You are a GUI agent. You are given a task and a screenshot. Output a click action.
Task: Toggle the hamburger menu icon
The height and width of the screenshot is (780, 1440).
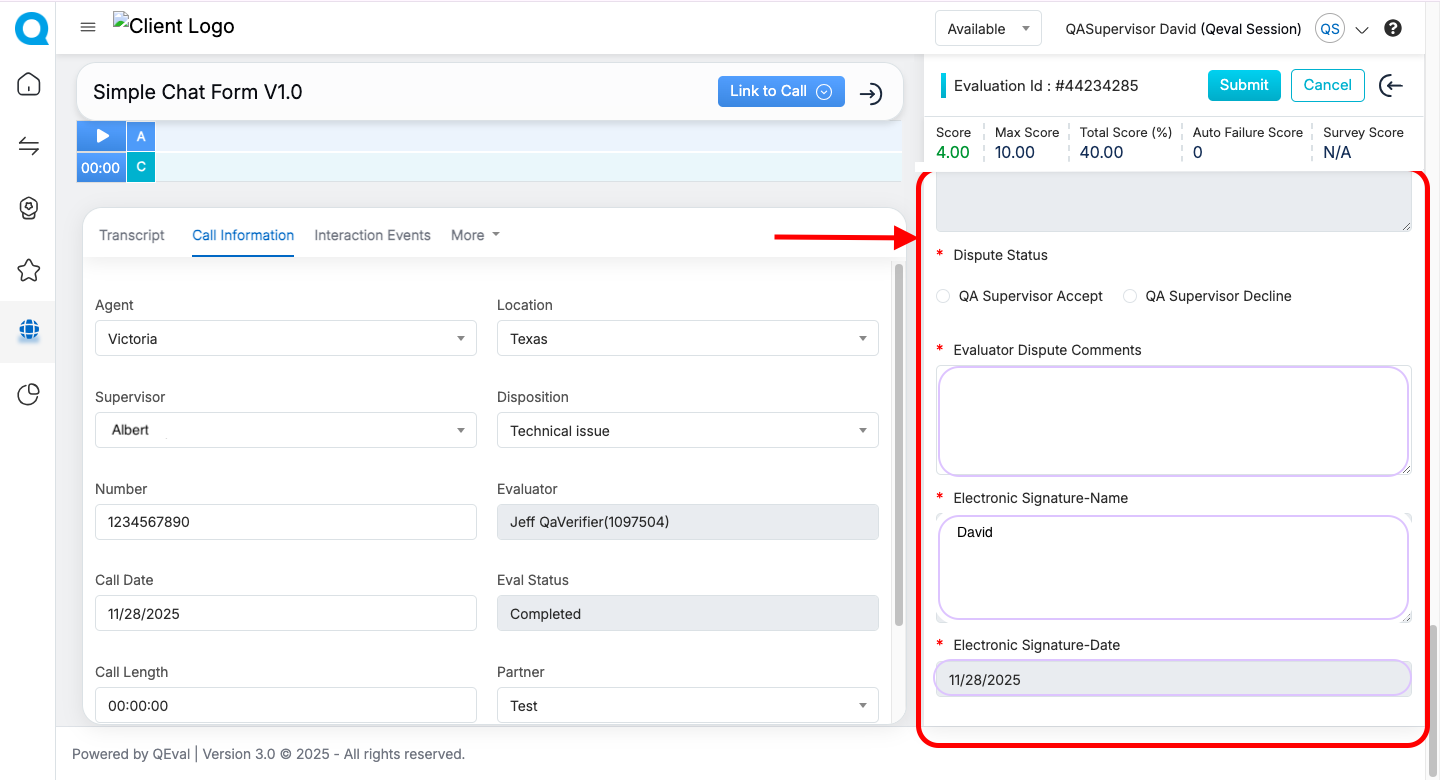[88, 27]
